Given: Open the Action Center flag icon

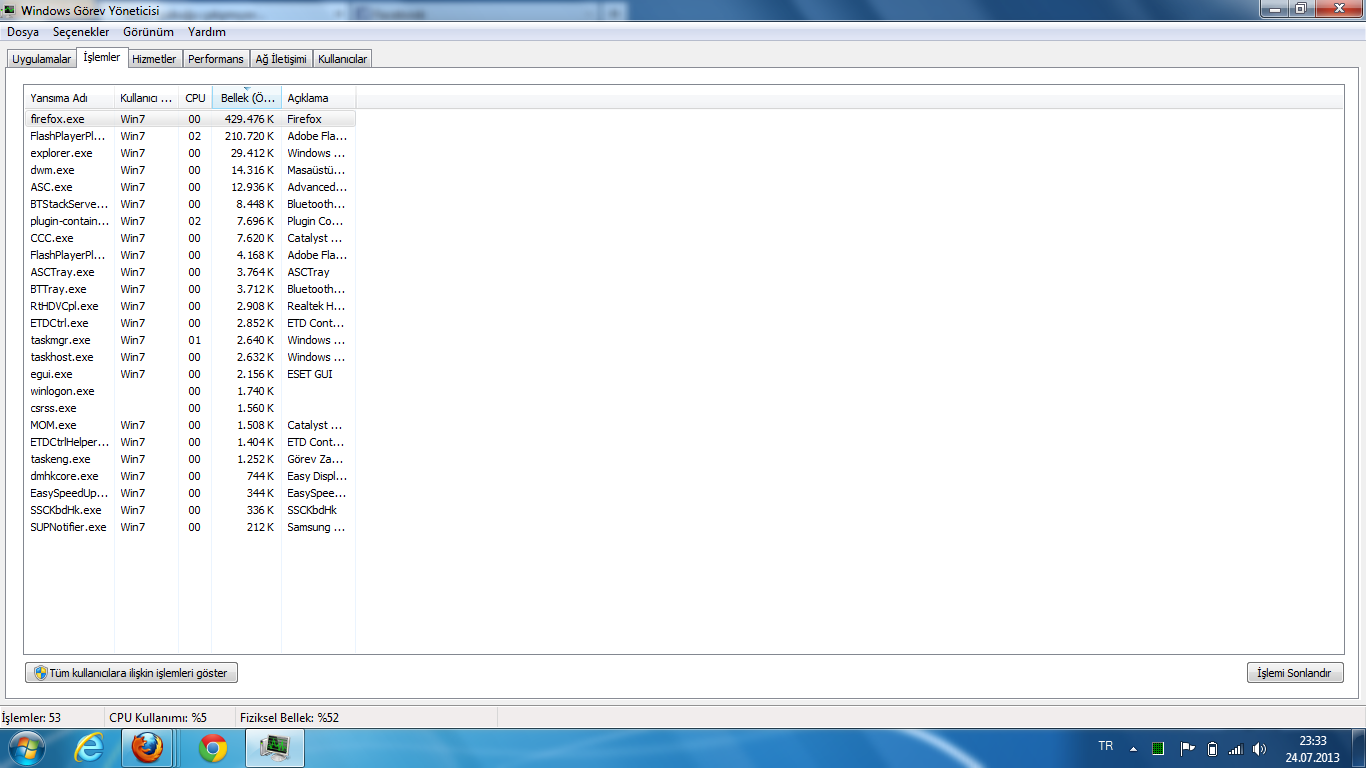Looking at the screenshot, I should (1187, 748).
